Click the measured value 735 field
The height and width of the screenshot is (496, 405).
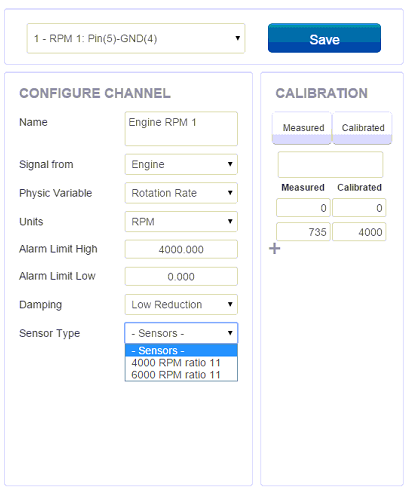click(303, 232)
